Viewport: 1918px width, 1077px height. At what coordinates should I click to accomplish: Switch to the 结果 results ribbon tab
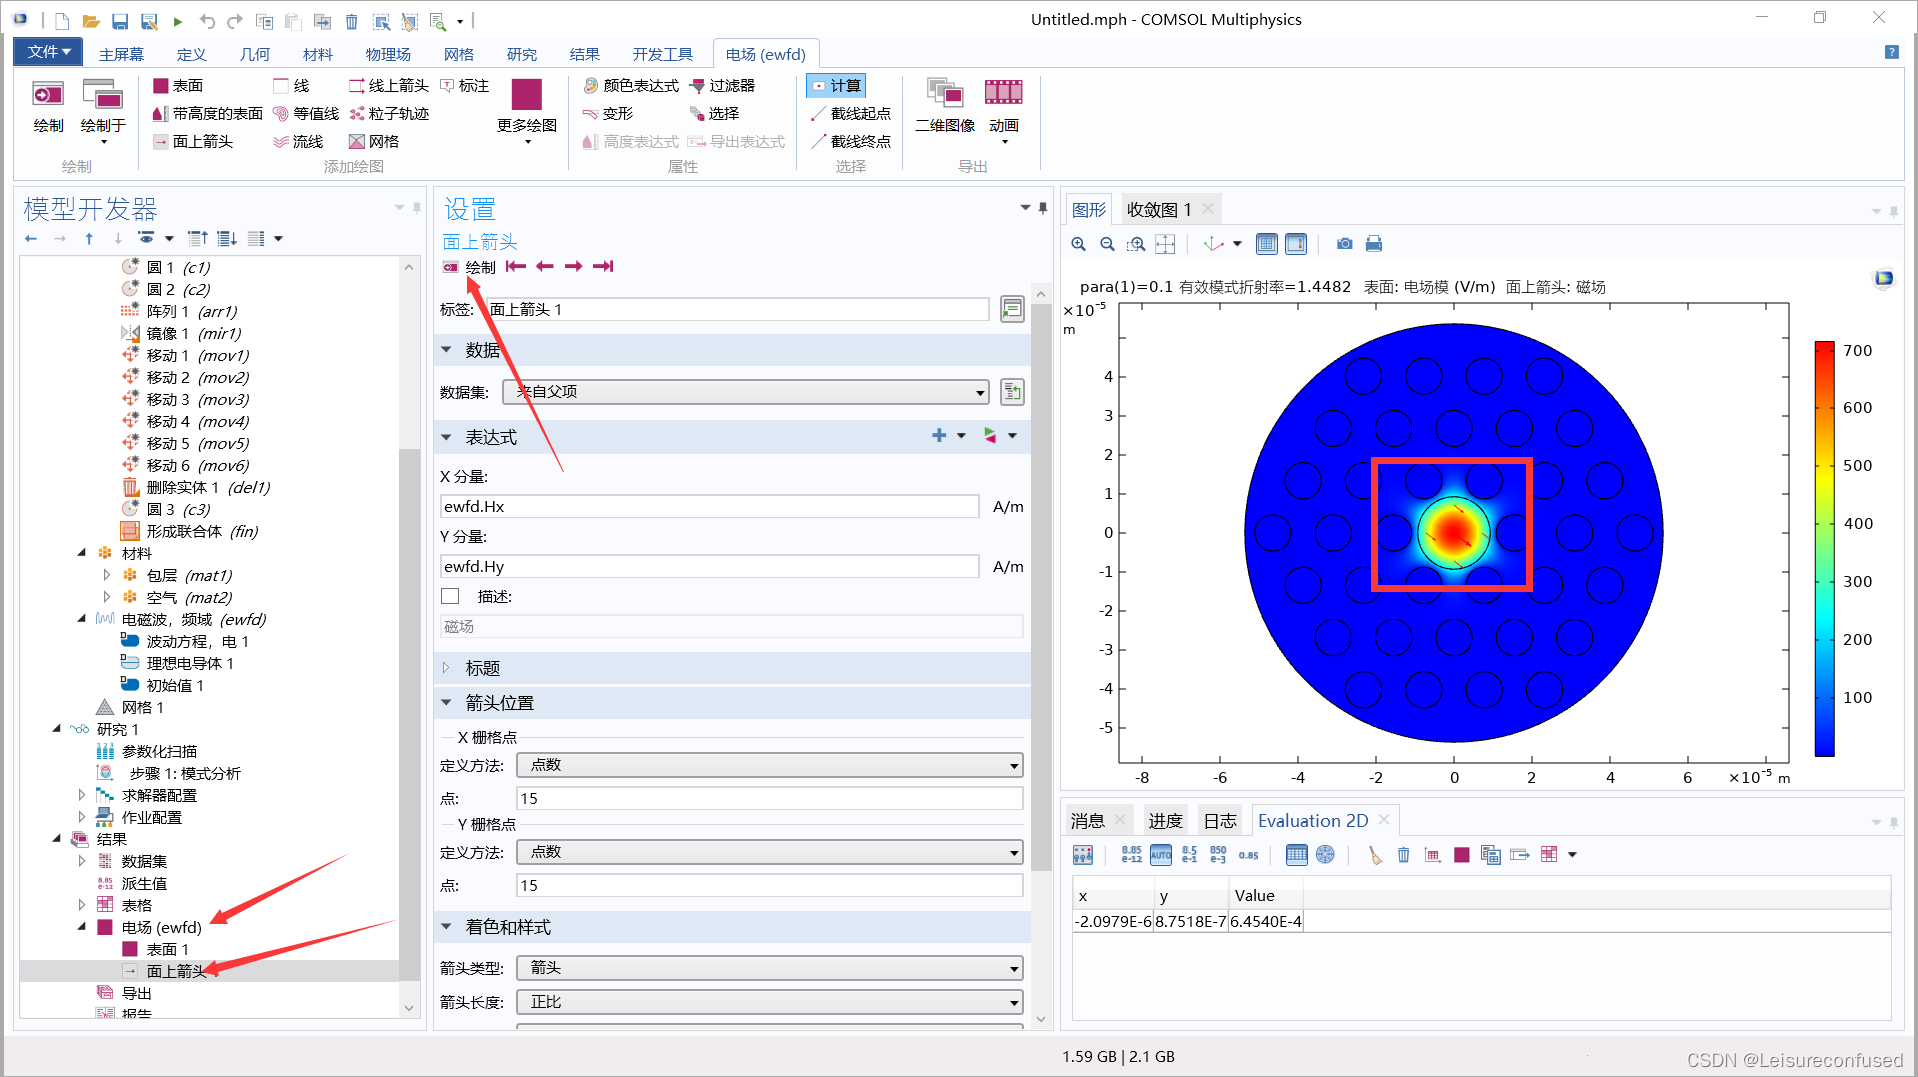pyautogui.click(x=585, y=54)
